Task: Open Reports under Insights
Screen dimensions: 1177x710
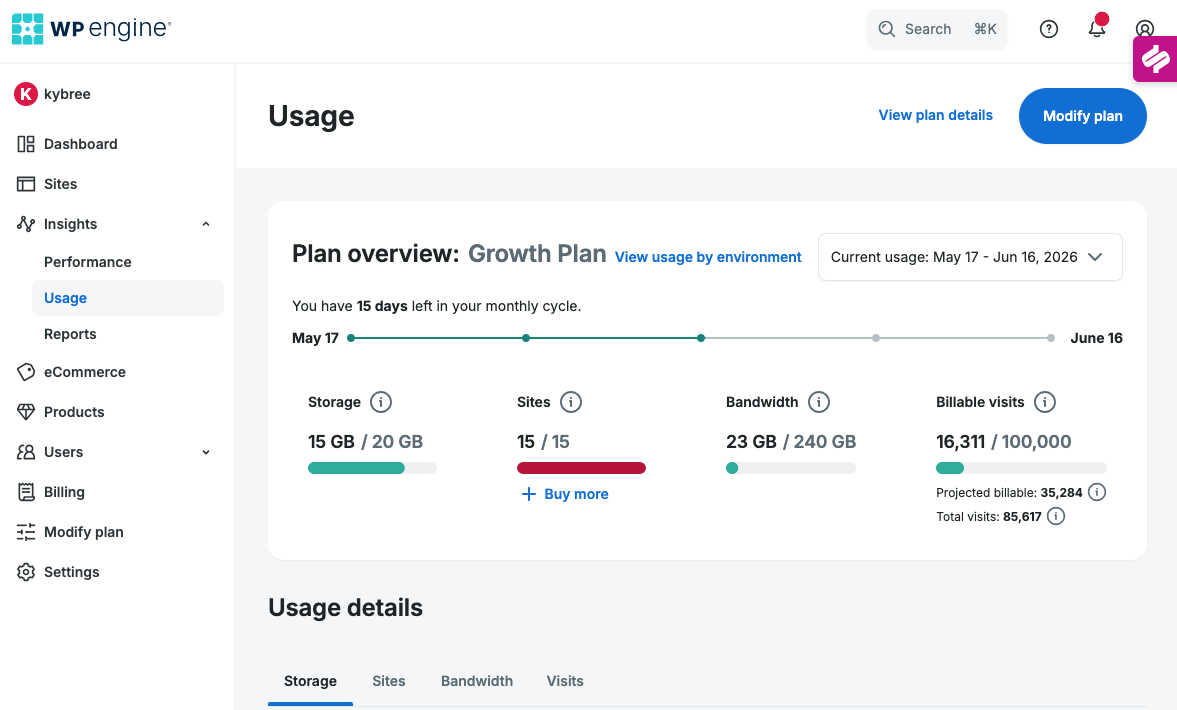Action: point(70,334)
